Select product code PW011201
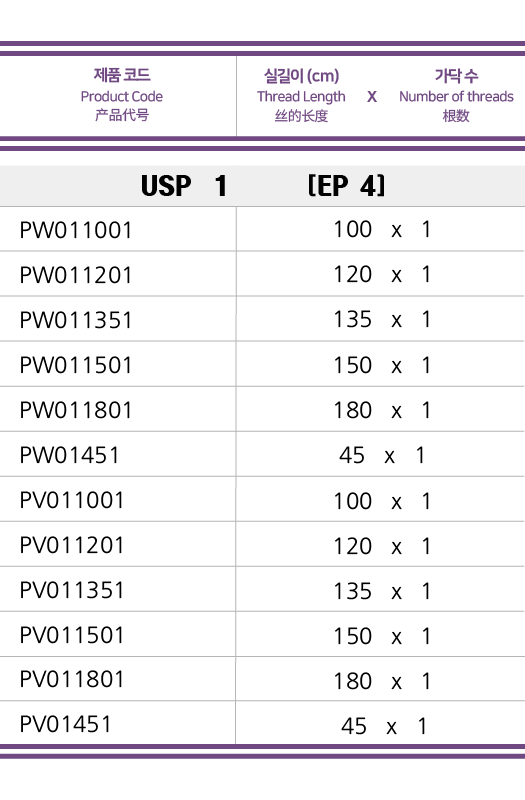The height and width of the screenshot is (800, 525). [x=76, y=275]
